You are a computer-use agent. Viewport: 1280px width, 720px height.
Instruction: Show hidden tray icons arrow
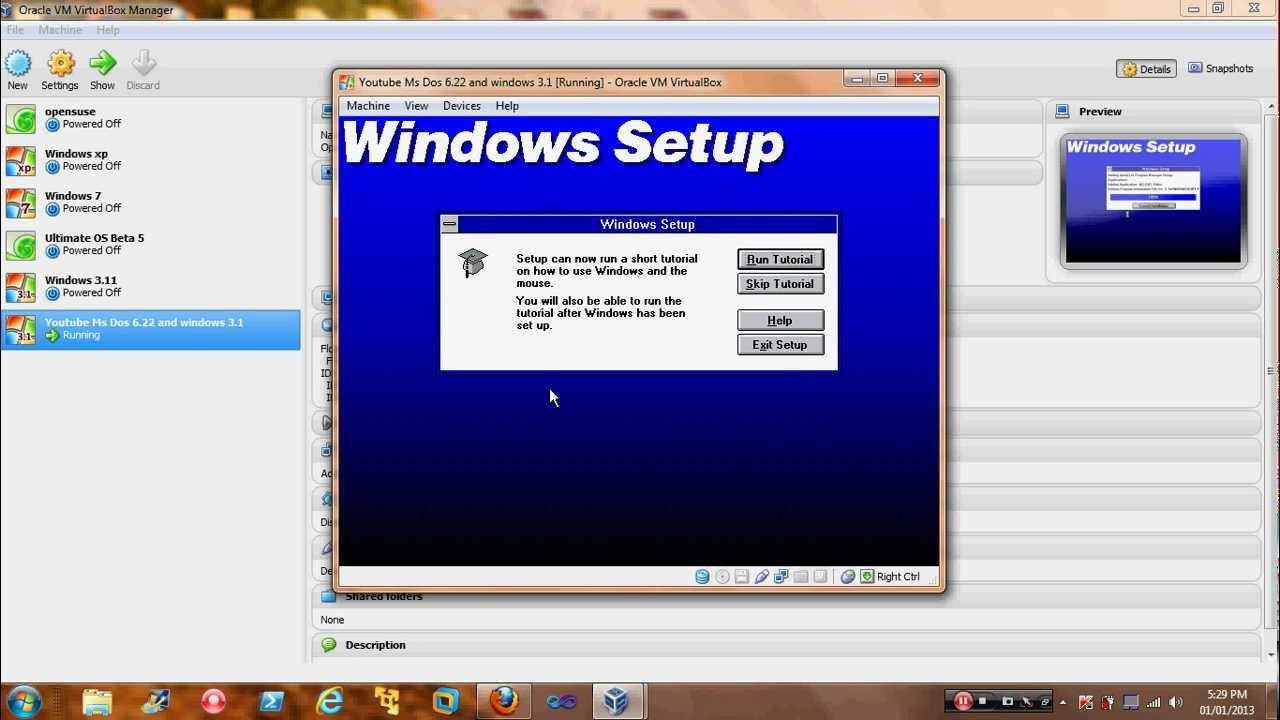tap(1062, 702)
